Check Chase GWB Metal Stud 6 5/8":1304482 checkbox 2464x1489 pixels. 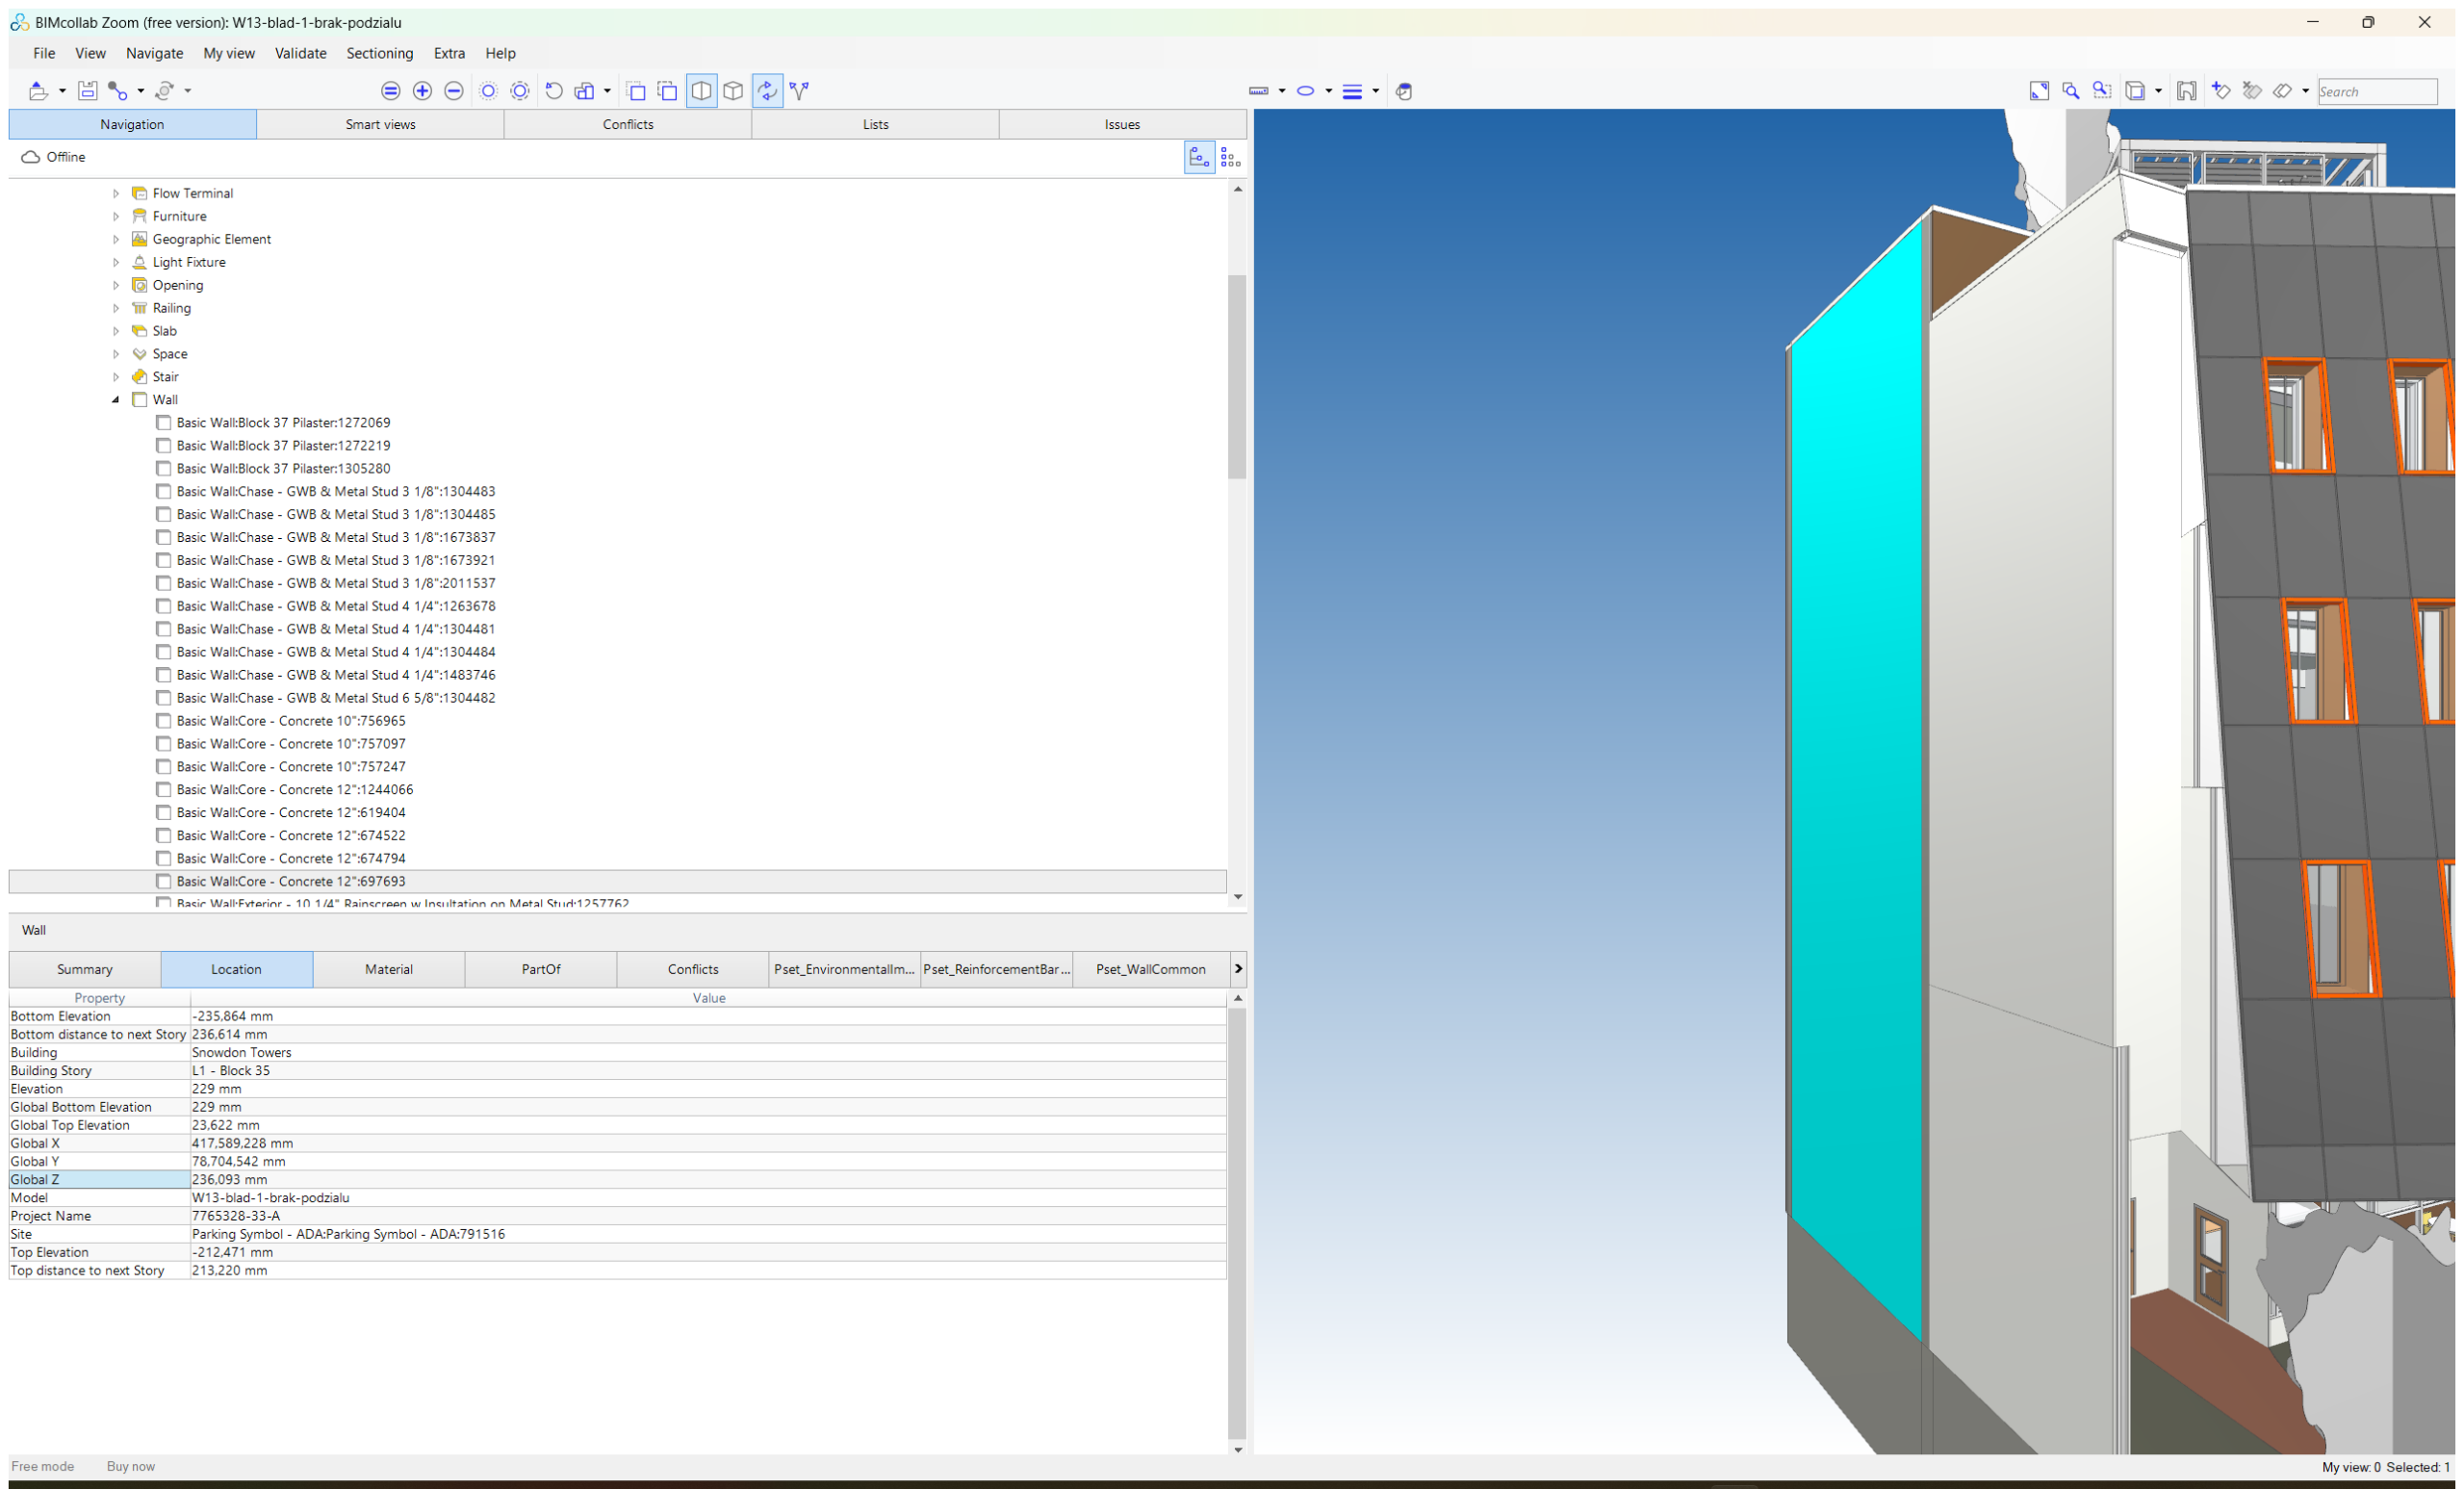click(x=164, y=698)
